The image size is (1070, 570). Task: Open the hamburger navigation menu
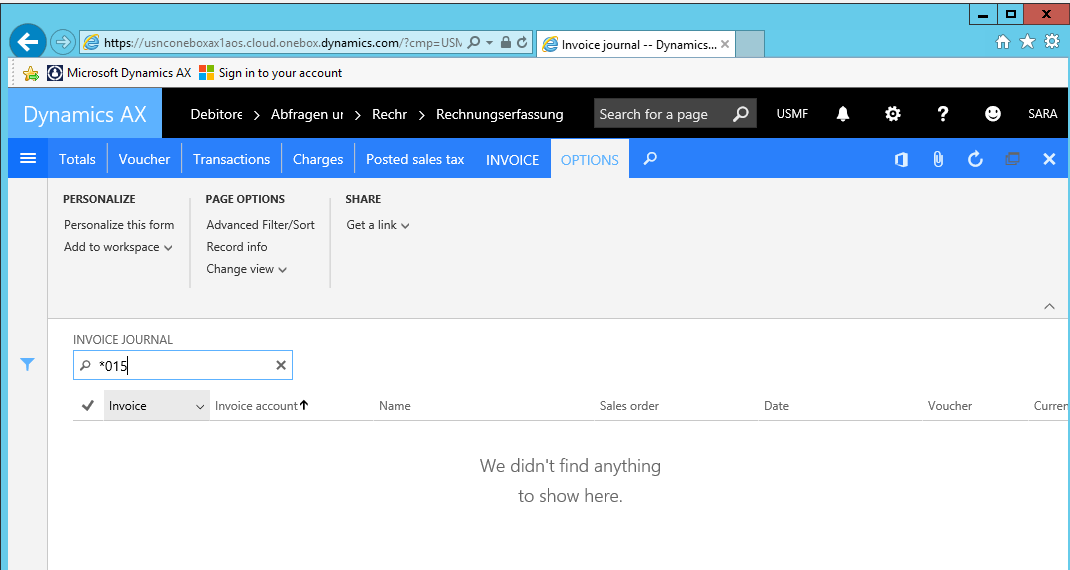click(28, 159)
